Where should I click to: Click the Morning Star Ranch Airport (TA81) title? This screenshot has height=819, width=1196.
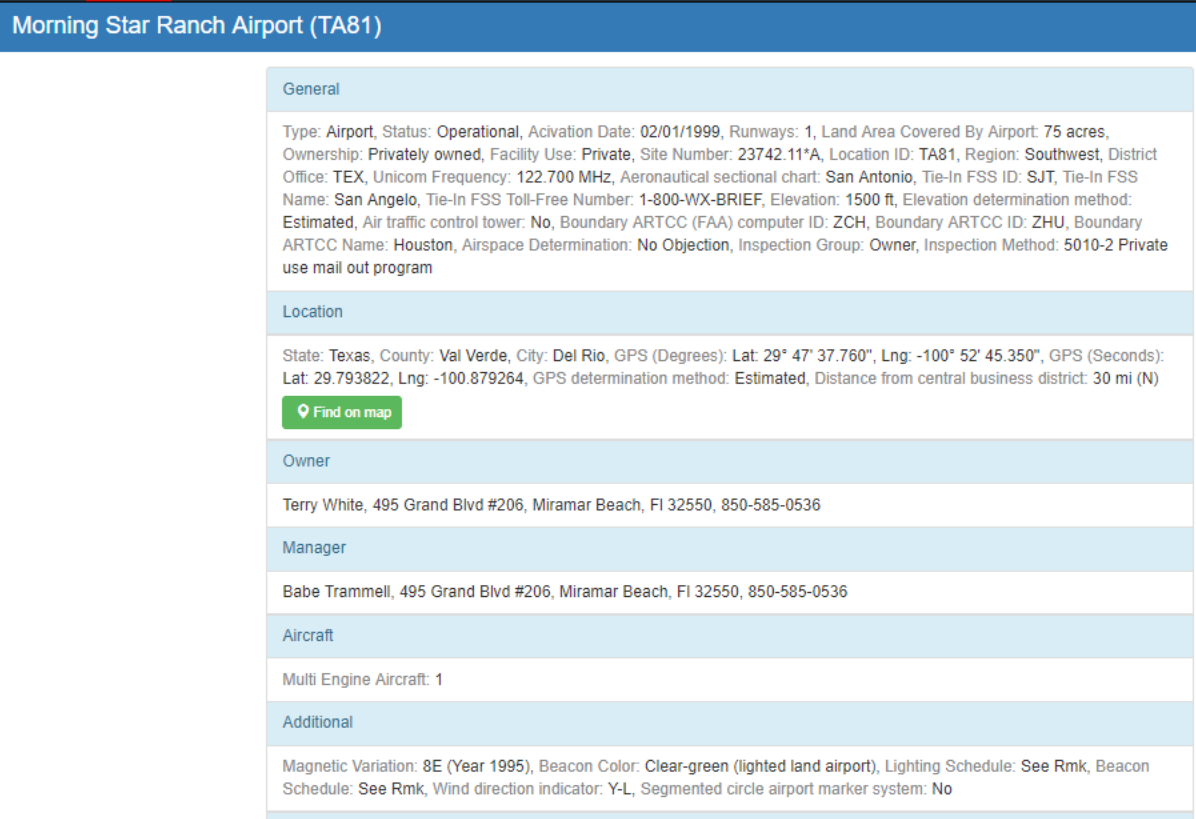click(x=197, y=26)
